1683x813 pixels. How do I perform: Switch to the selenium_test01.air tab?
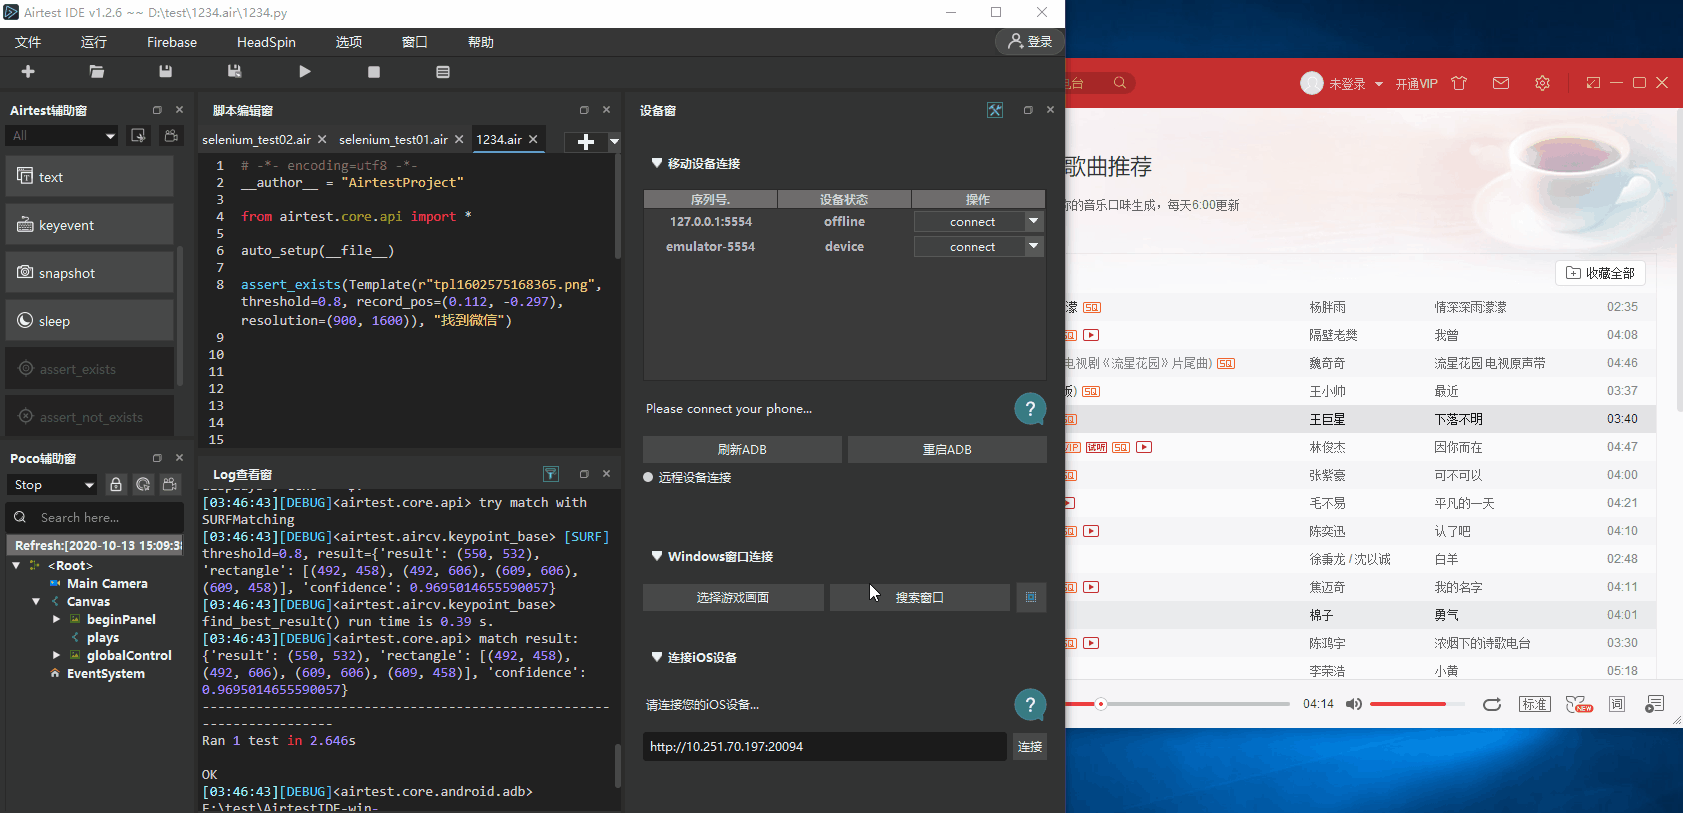click(x=394, y=140)
